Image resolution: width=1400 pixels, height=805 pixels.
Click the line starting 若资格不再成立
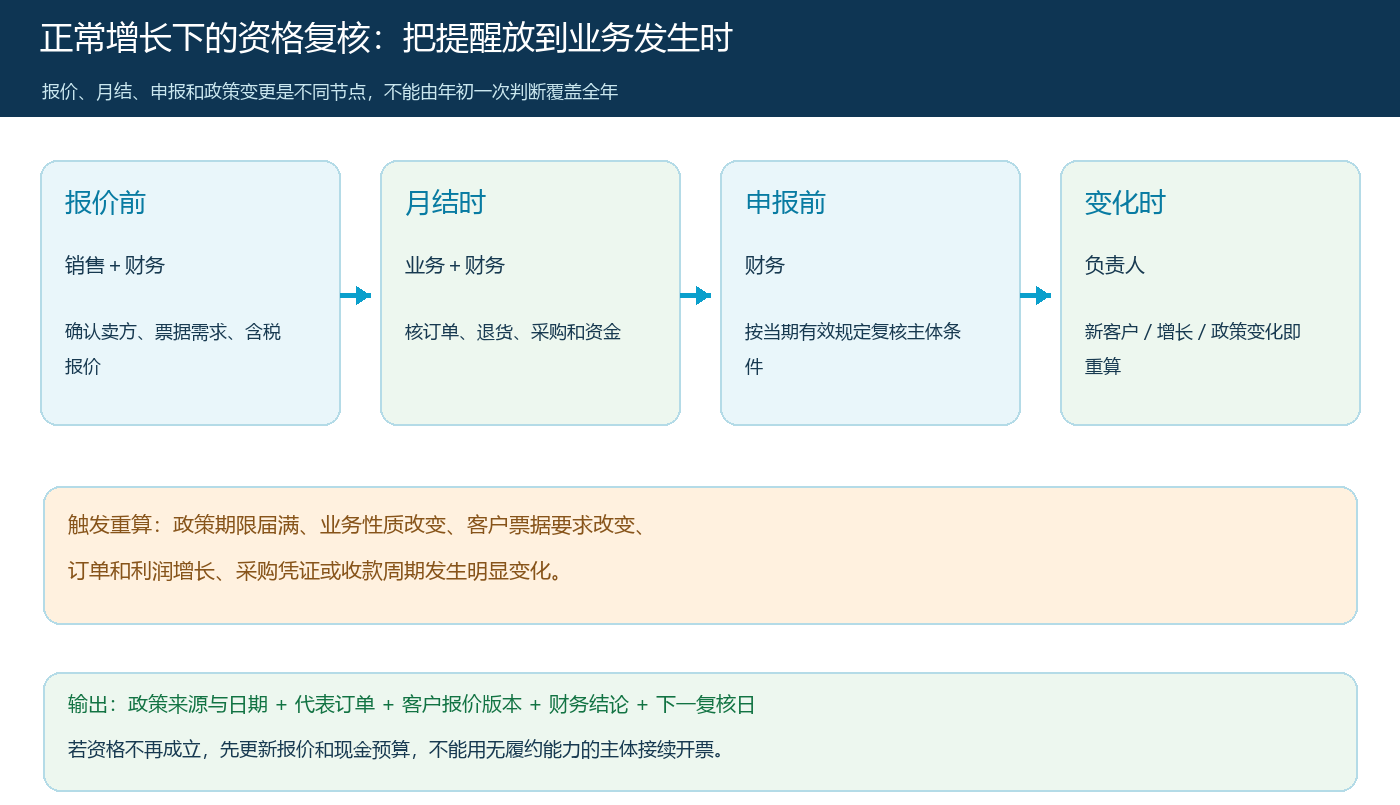pos(395,749)
